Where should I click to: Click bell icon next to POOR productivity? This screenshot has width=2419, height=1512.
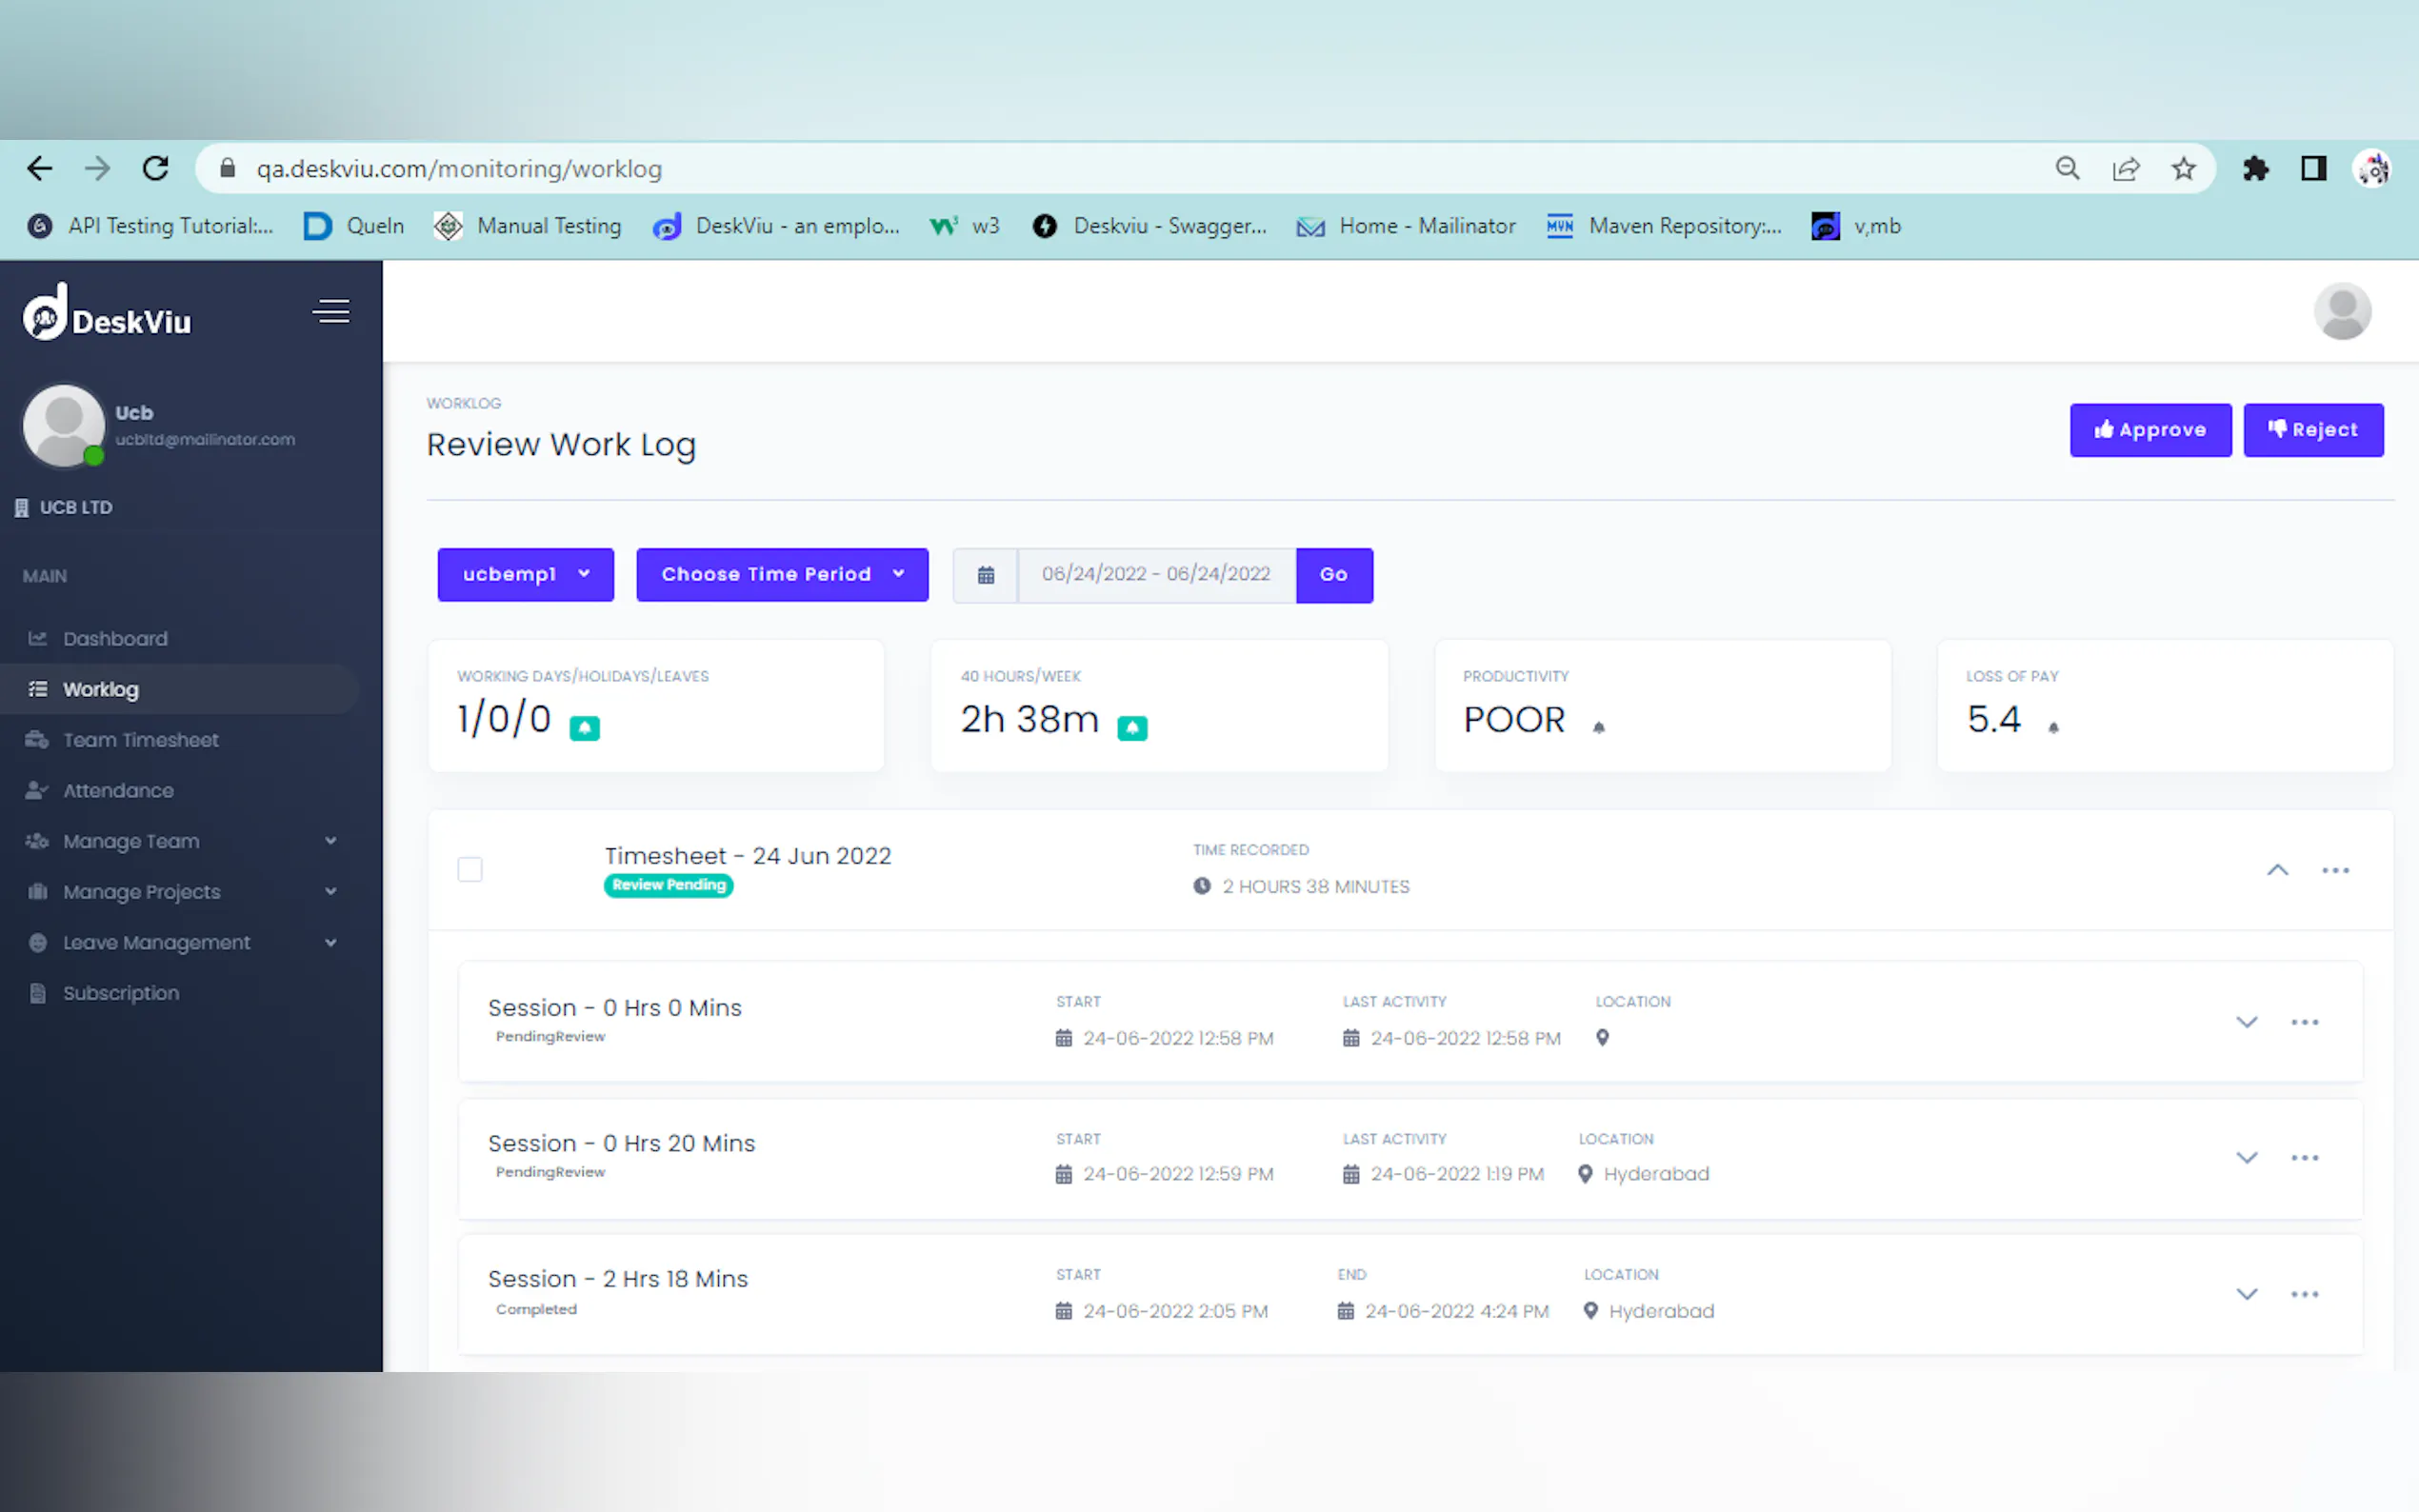[x=1598, y=727]
